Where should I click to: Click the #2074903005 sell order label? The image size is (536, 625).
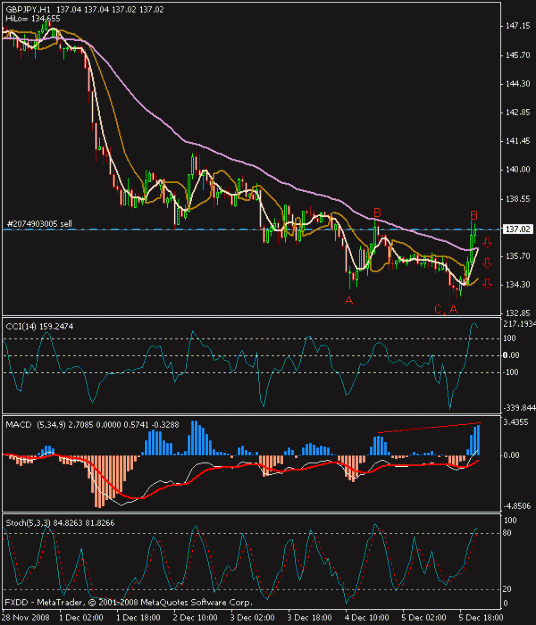pyautogui.click(x=39, y=224)
